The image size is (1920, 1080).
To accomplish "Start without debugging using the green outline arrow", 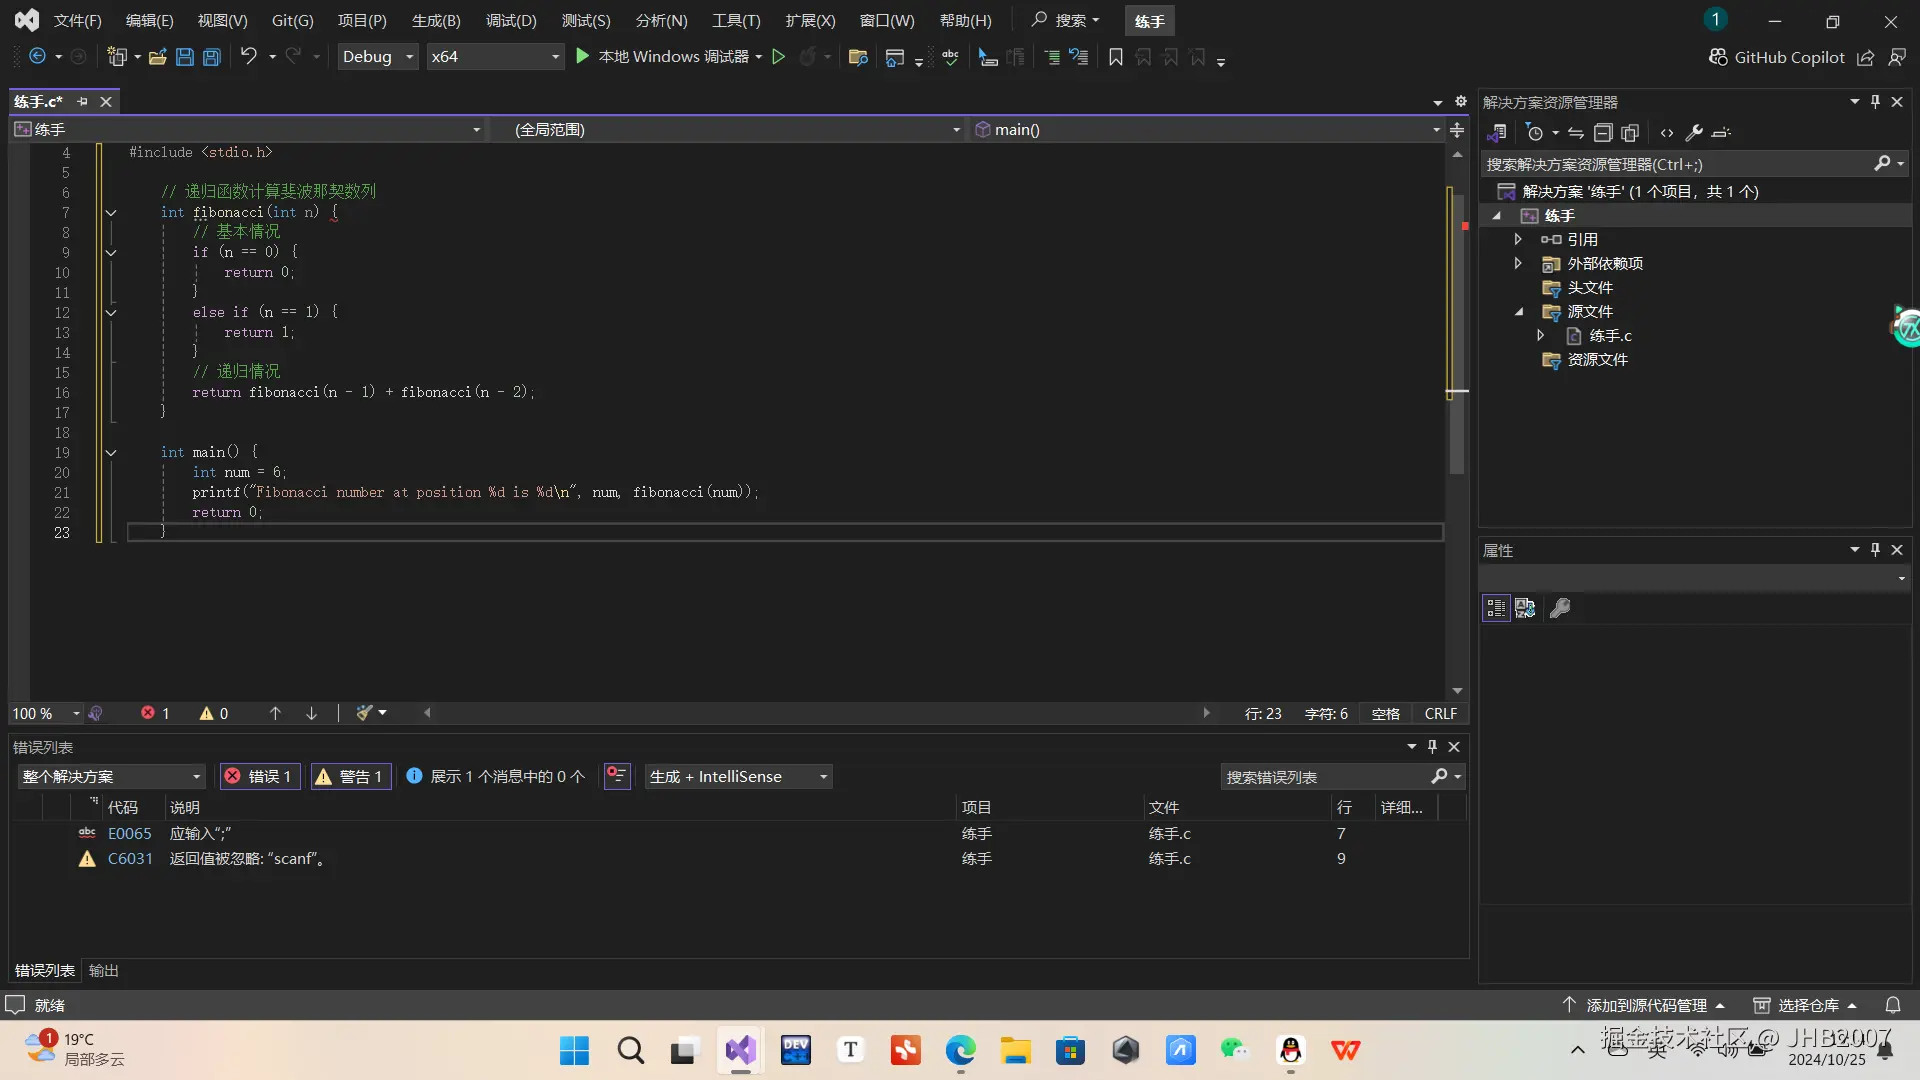I will pyautogui.click(x=778, y=57).
